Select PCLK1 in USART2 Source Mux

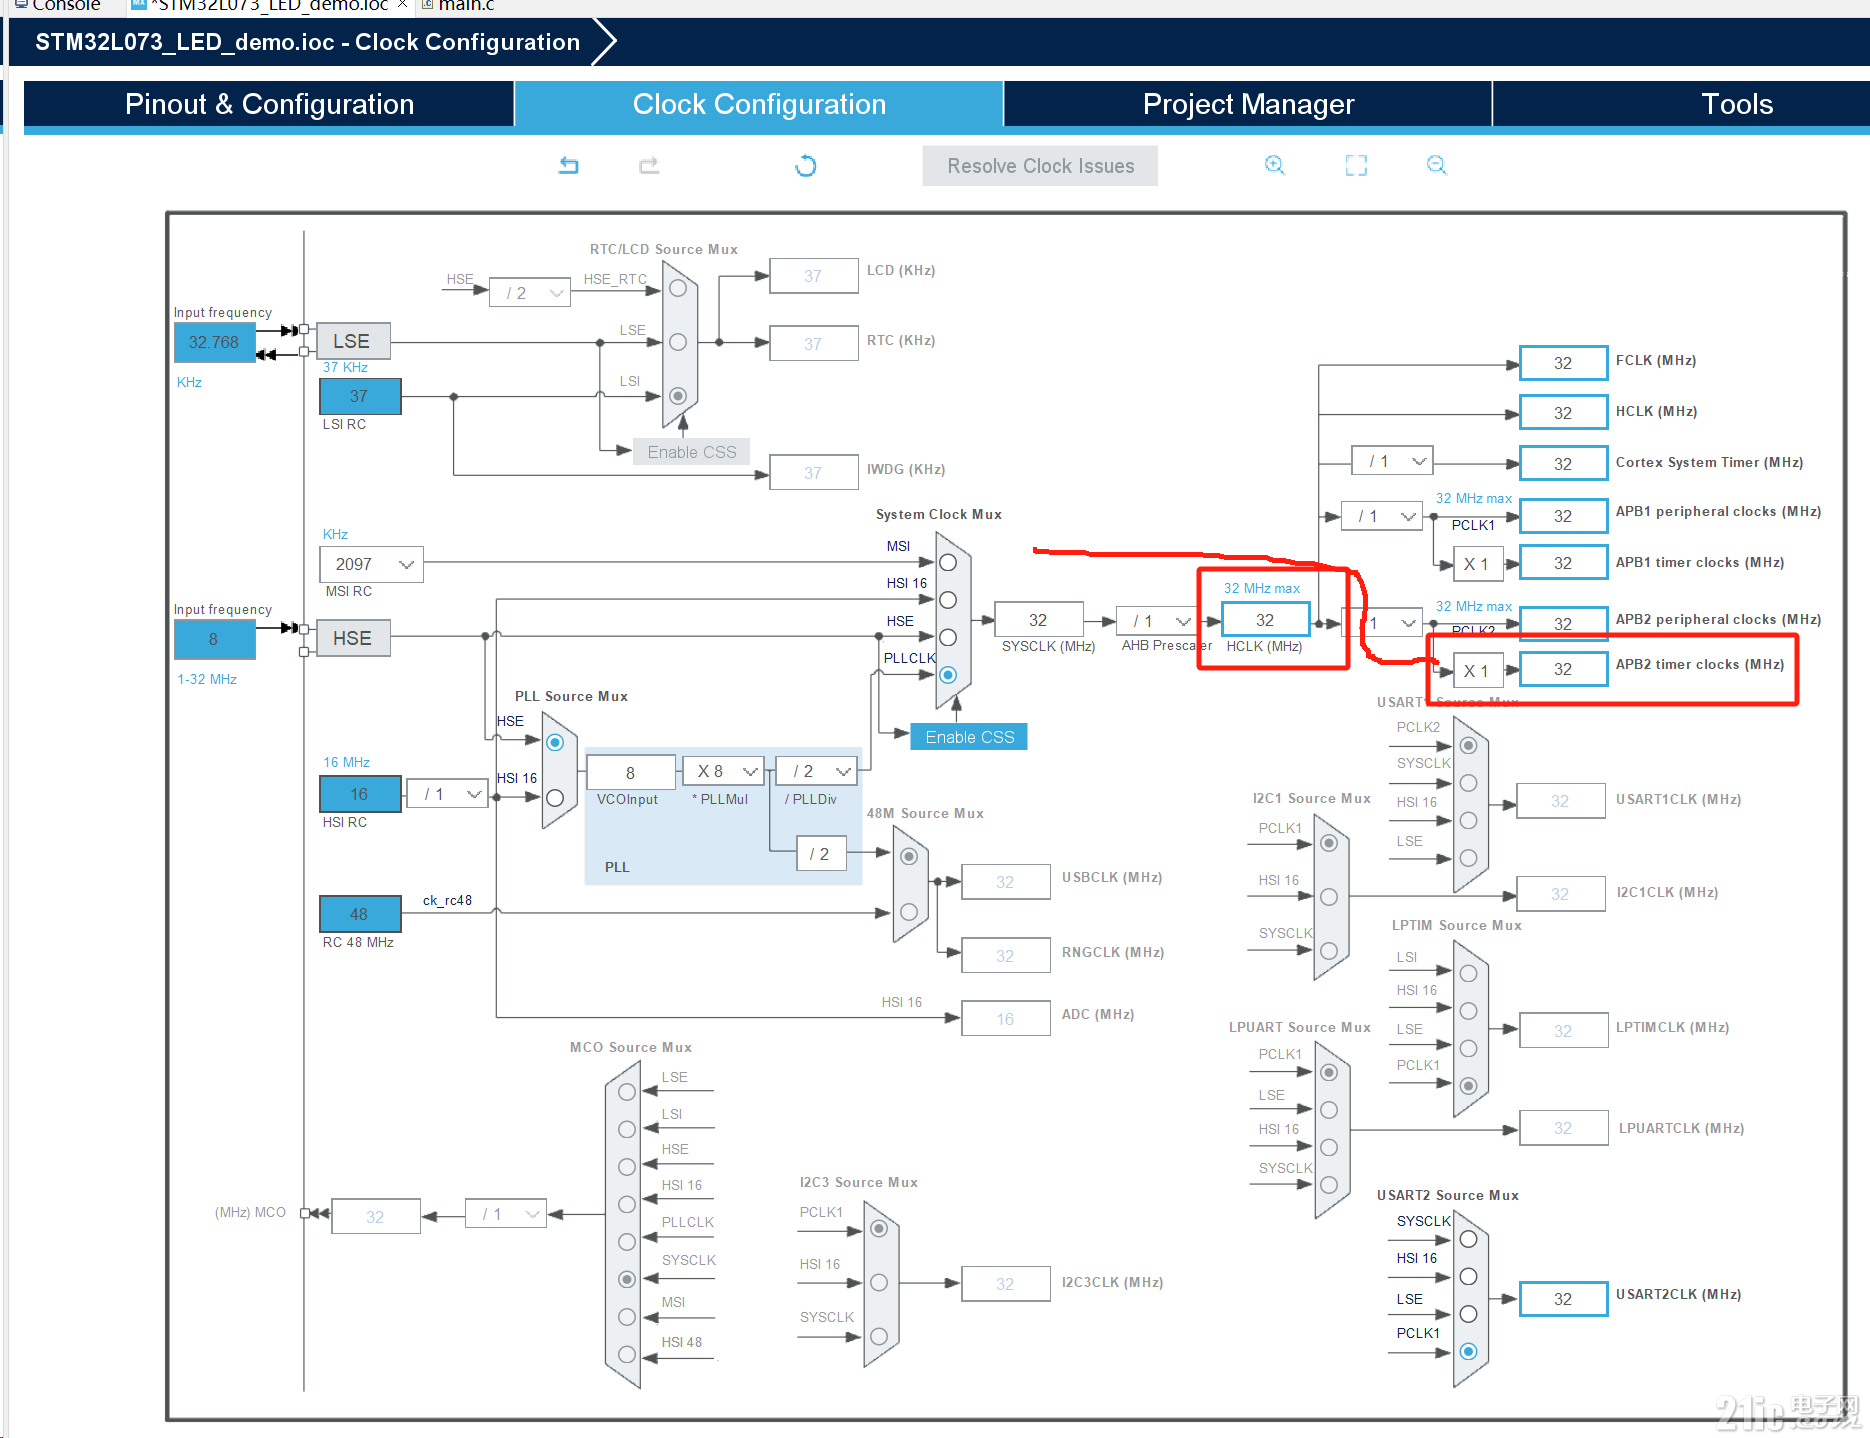1468,1351
